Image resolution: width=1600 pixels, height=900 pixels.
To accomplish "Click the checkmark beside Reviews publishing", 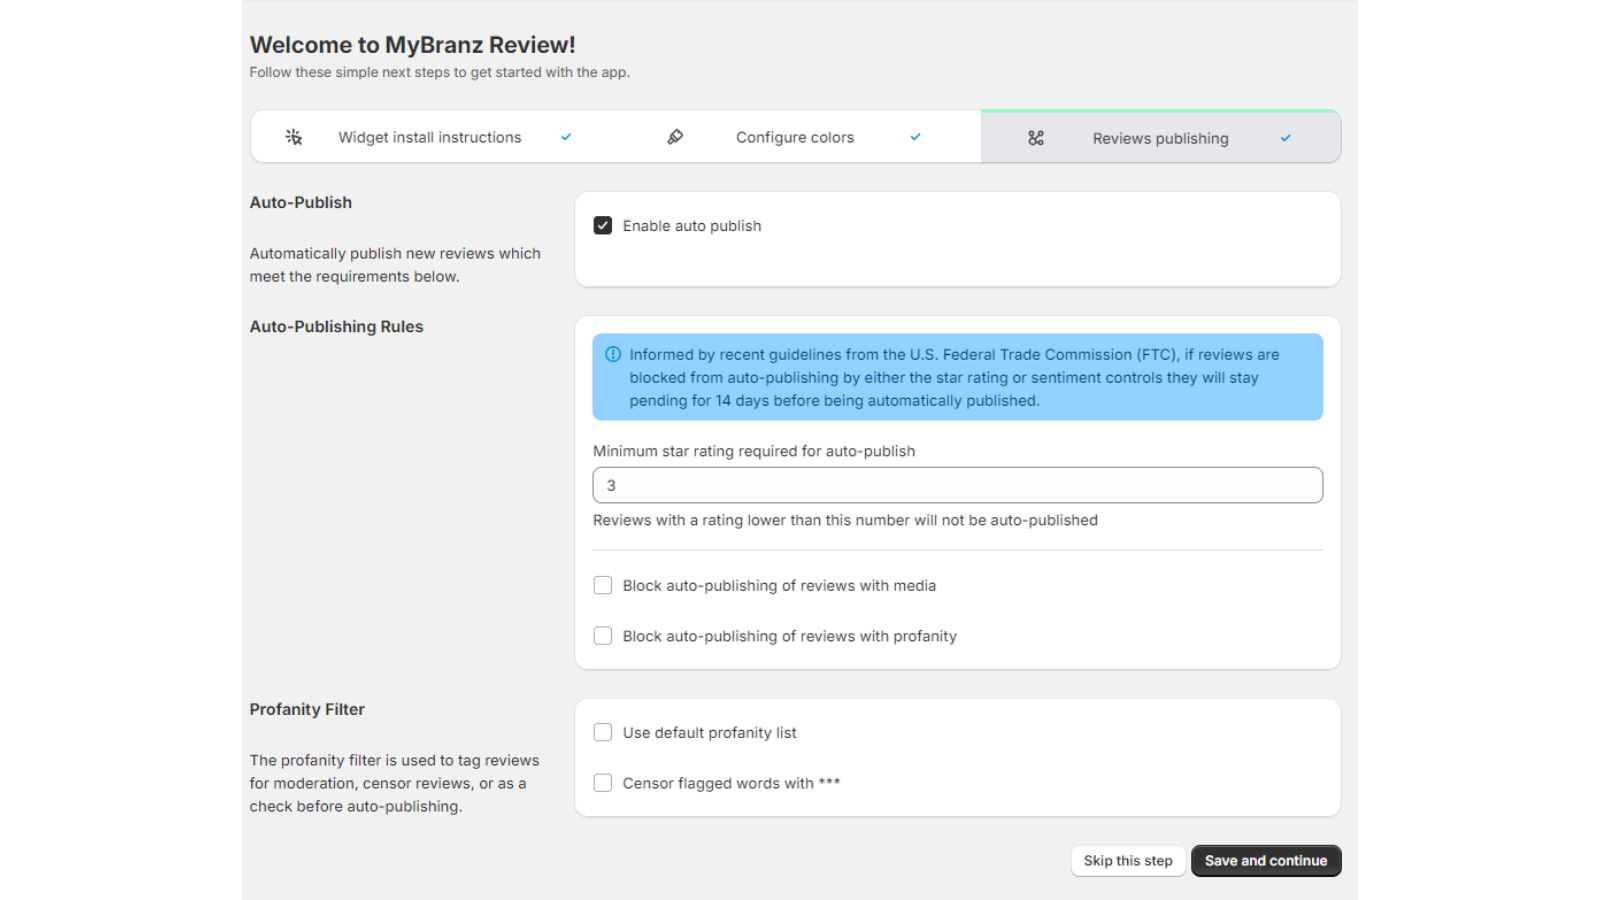I will (x=1286, y=138).
